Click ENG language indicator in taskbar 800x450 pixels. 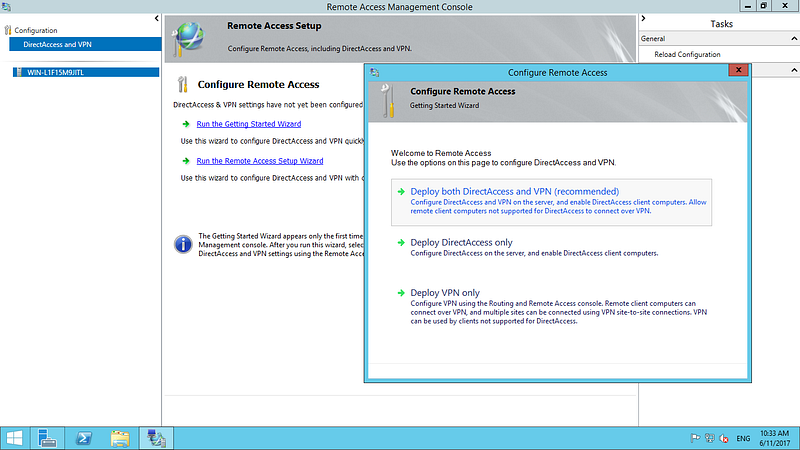pos(743,438)
